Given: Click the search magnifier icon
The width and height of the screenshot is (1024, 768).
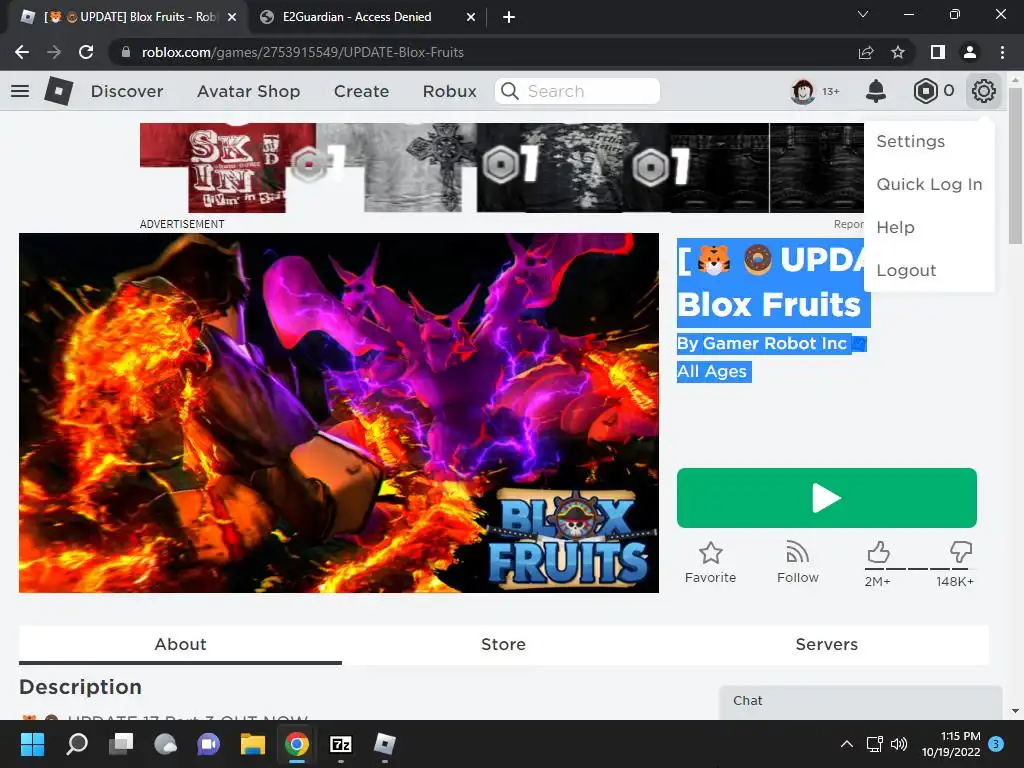Looking at the screenshot, I should [510, 91].
